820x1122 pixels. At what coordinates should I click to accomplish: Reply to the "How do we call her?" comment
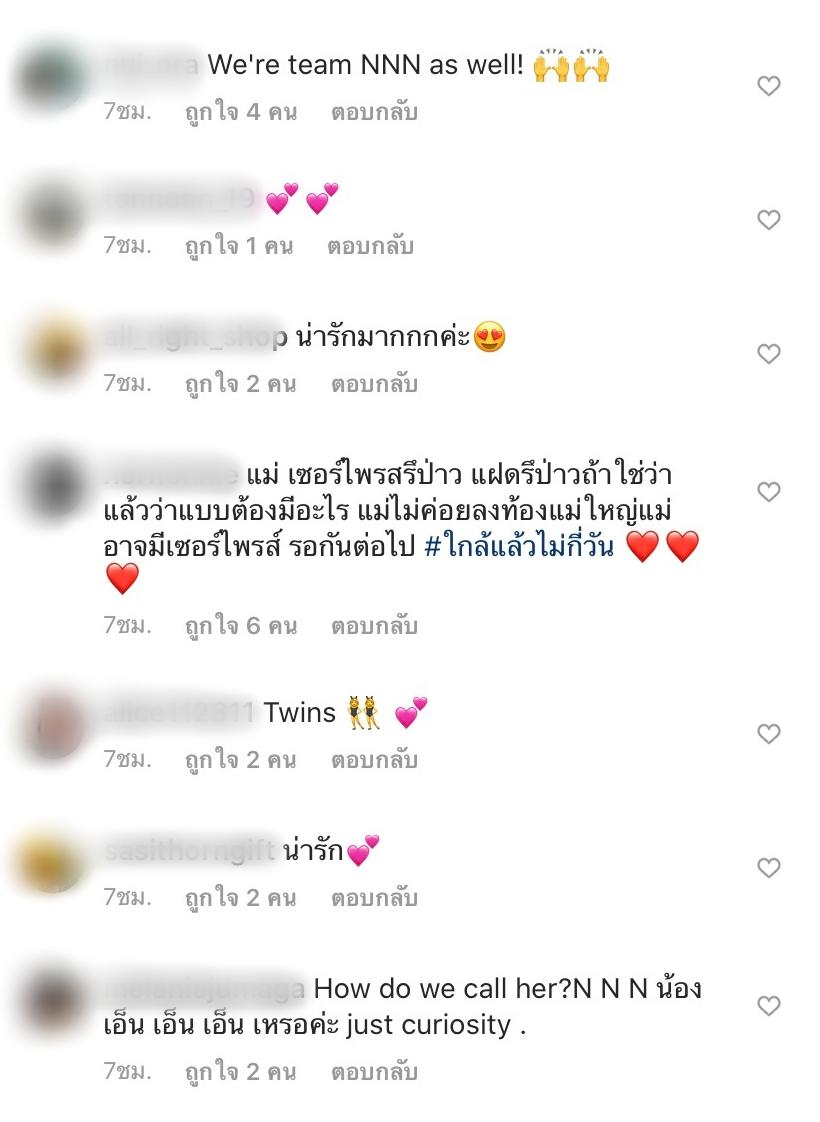click(x=374, y=1072)
